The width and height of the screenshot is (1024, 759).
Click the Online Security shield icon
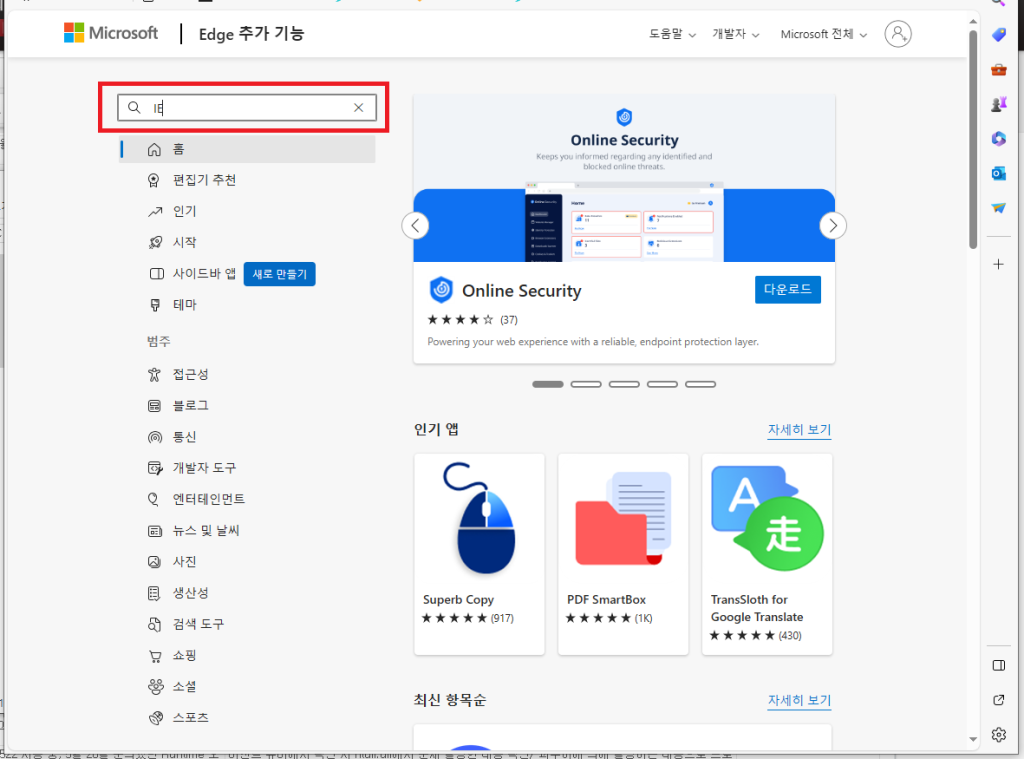pyautogui.click(x=441, y=289)
